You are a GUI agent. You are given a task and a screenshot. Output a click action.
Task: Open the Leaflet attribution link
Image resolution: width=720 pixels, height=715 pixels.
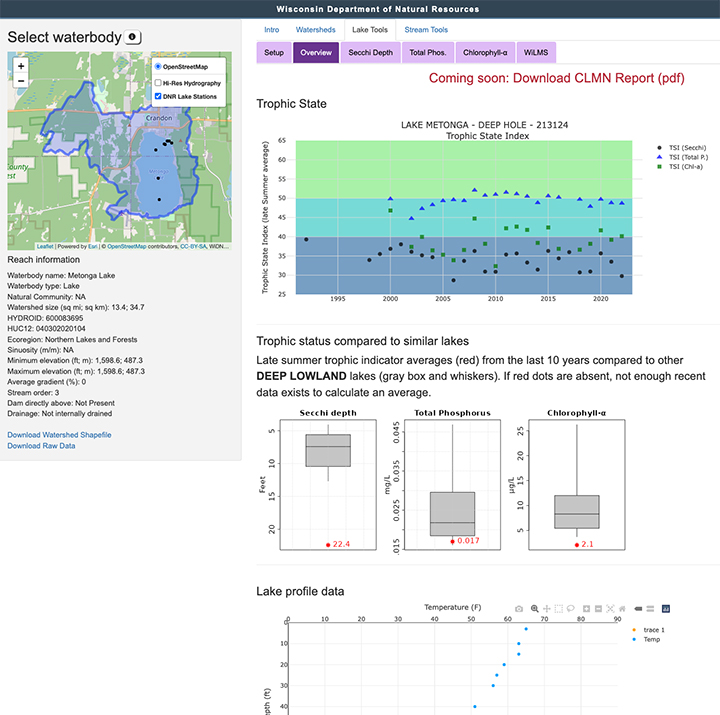click(x=45, y=247)
